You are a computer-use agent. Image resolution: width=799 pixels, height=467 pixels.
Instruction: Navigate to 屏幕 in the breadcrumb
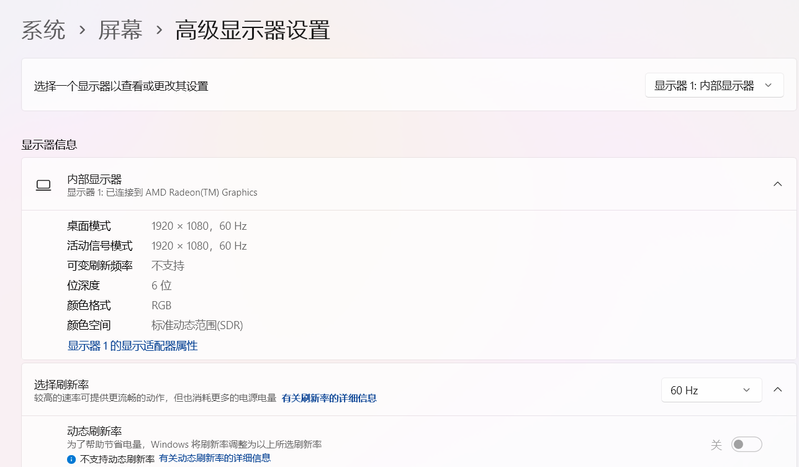click(x=120, y=31)
